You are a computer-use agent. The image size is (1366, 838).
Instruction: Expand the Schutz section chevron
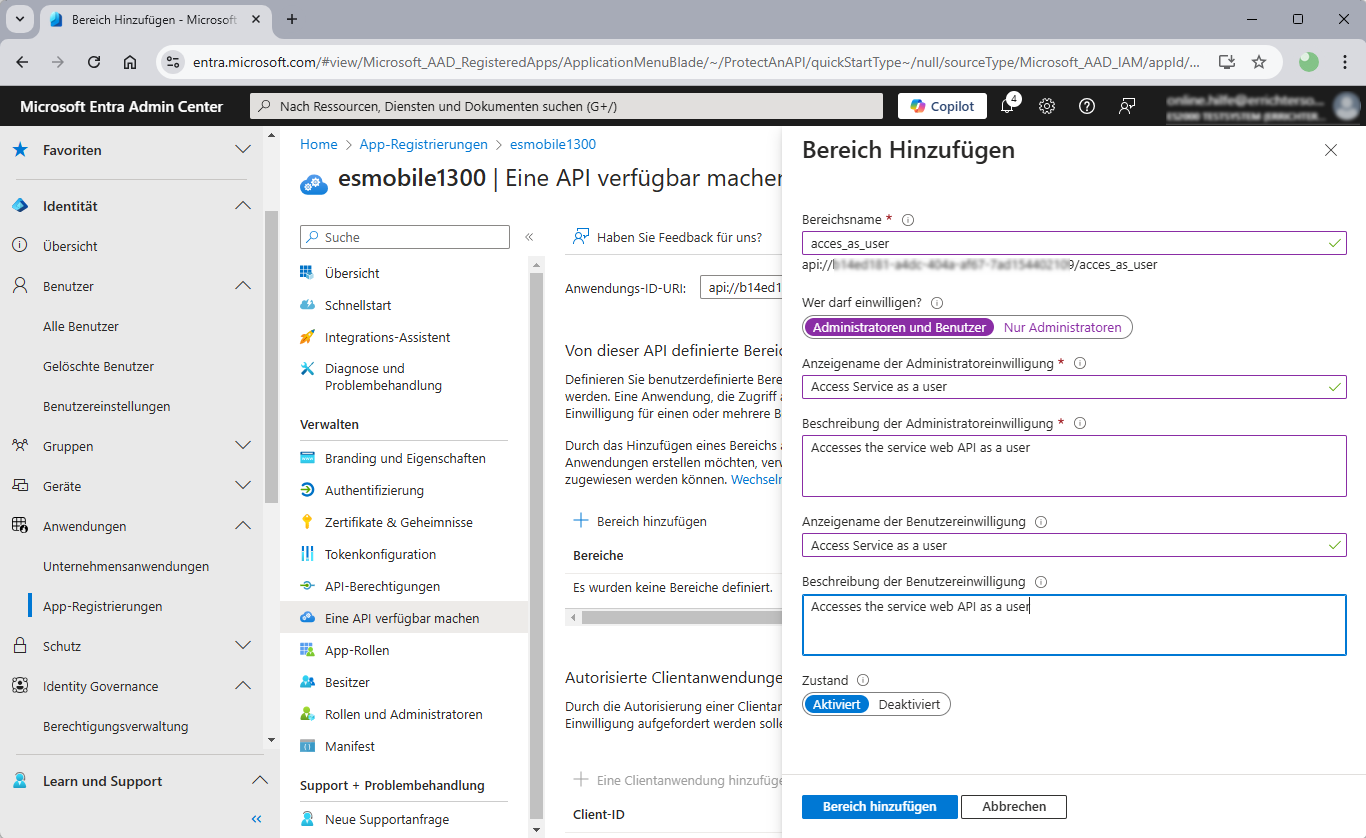(243, 646)
